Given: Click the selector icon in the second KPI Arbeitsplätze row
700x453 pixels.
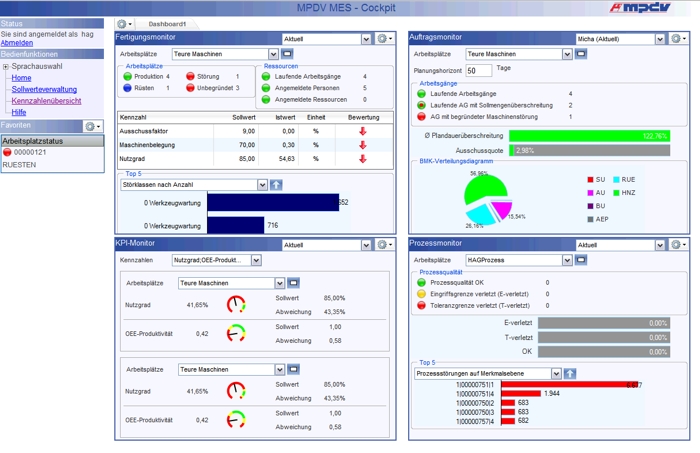Looking at the screenshot, I should 293,370.
